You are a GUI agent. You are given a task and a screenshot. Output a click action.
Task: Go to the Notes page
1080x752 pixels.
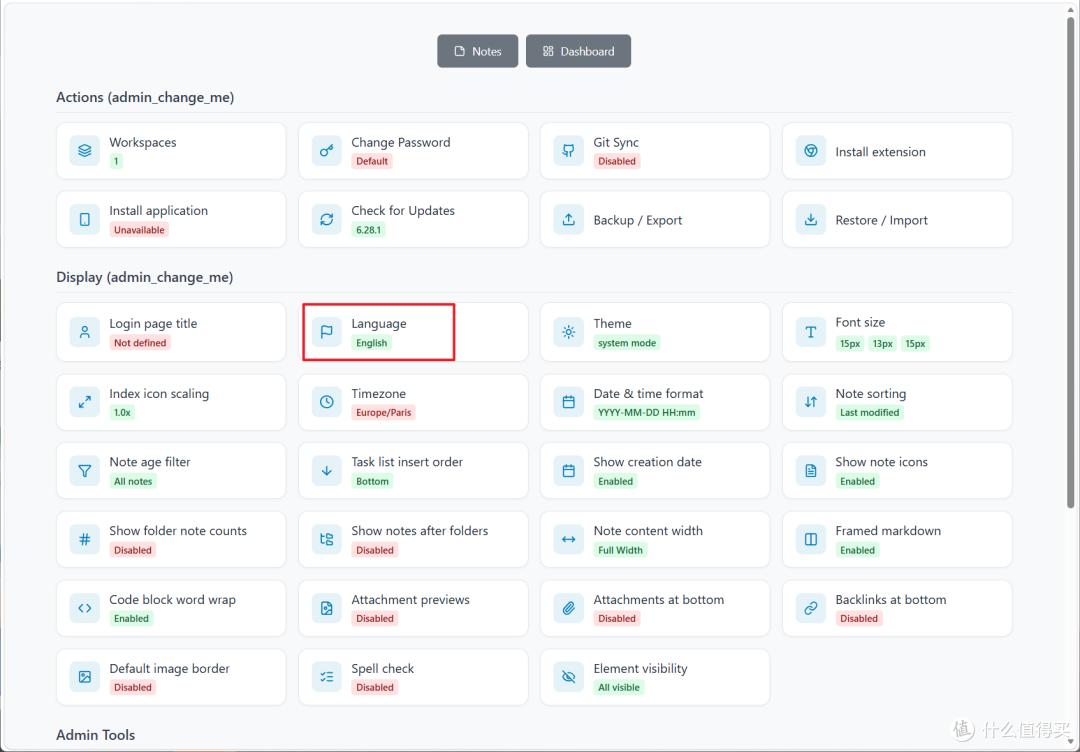(x=477, y=51)
